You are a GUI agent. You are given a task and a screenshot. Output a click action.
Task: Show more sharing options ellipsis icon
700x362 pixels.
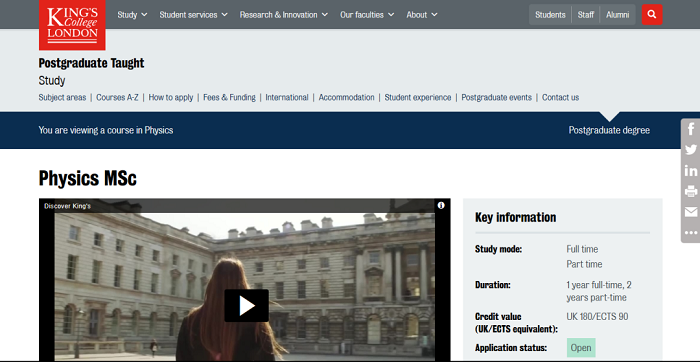[x=691, y=233]
